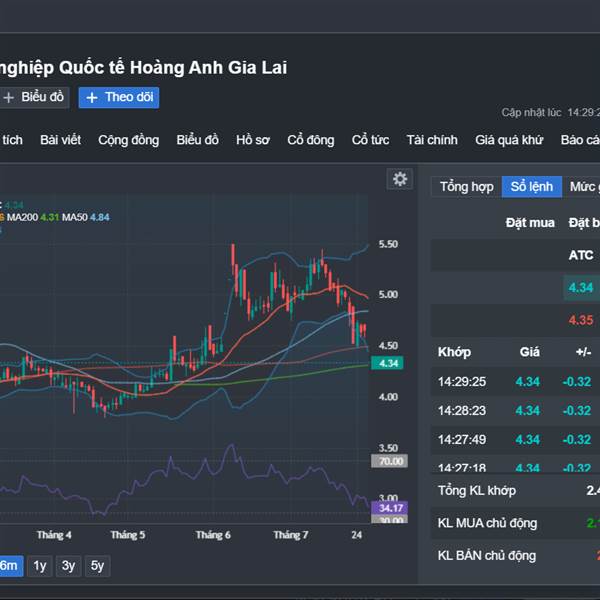600x600 pixels.
Task: Click the KL BÁN chủ động label
Action: pyautogui.click(x=487, y=556)
